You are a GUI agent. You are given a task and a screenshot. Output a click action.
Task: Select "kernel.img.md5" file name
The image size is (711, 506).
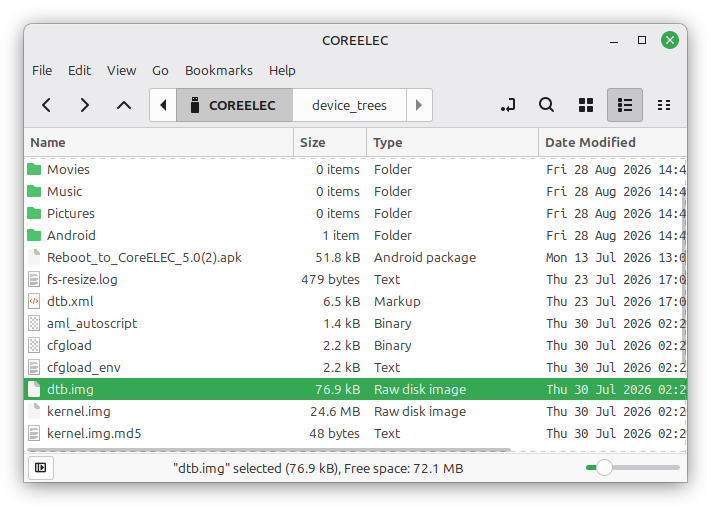pyautogui.click(x=94, y=433)
